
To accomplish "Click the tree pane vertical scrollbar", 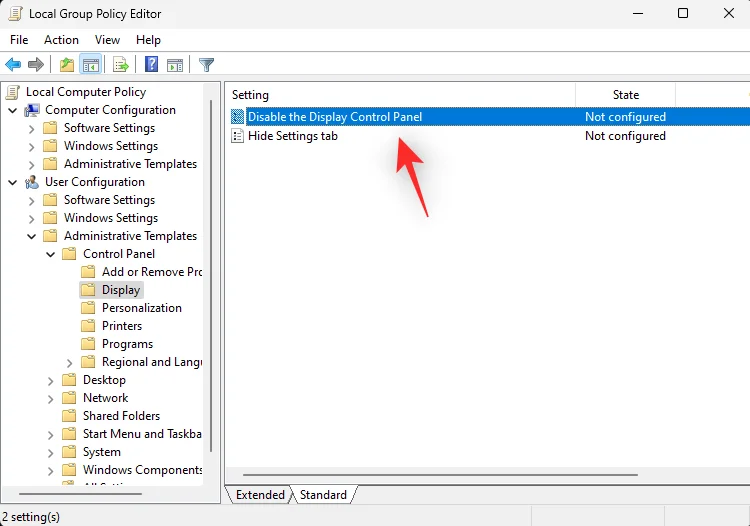I will click(x=211, y=276).
